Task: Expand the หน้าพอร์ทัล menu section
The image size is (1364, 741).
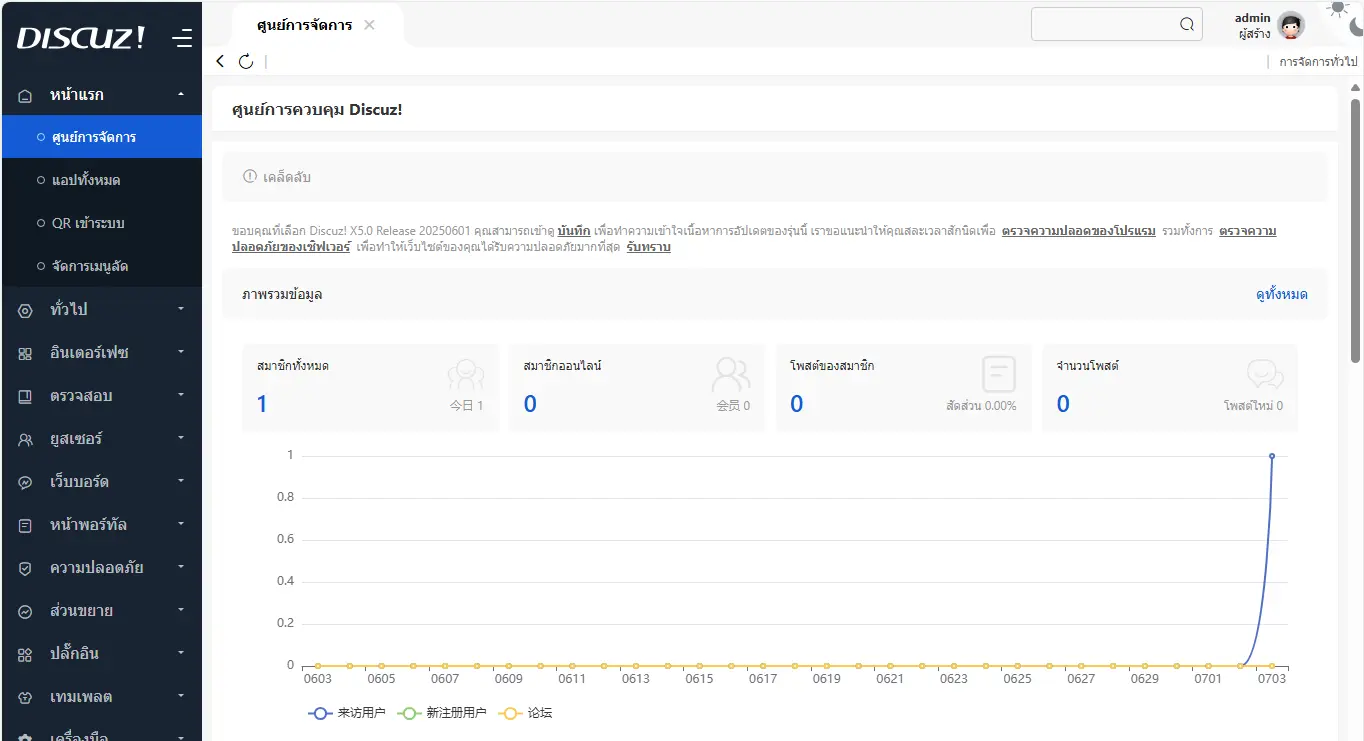Action: tap(181, 524)
